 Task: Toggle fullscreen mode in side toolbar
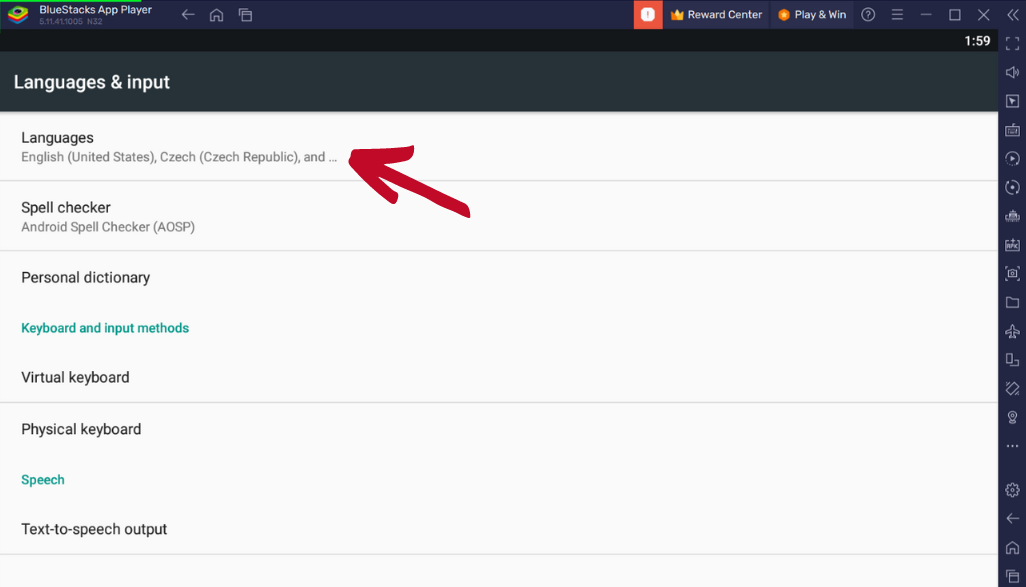[x=1012, y=44]
